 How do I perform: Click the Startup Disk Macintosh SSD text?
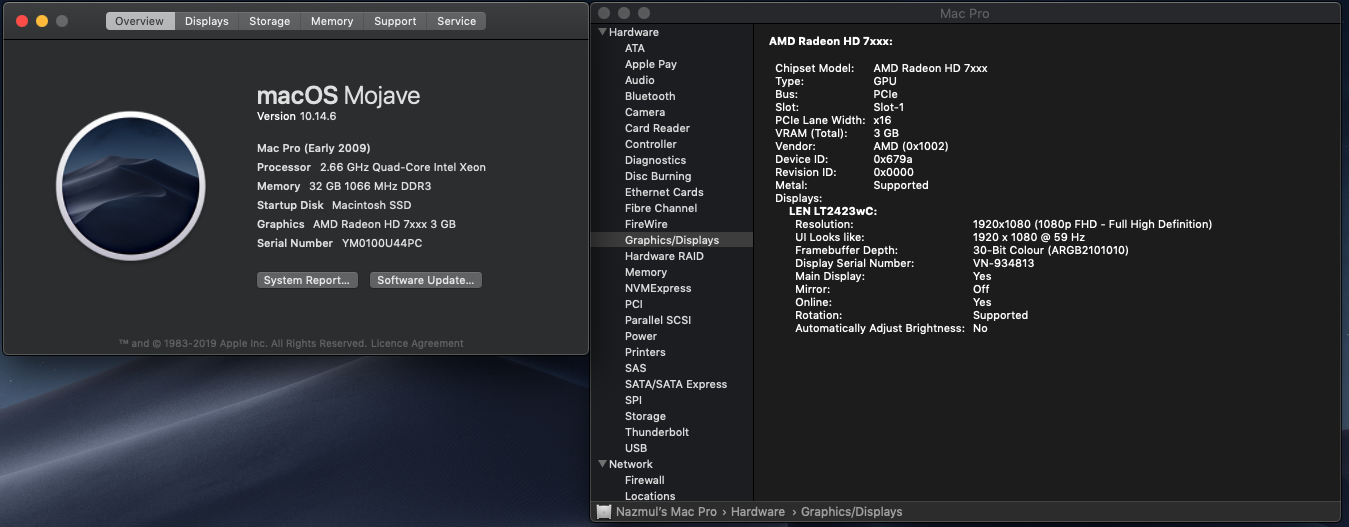(x=334, y=205)
